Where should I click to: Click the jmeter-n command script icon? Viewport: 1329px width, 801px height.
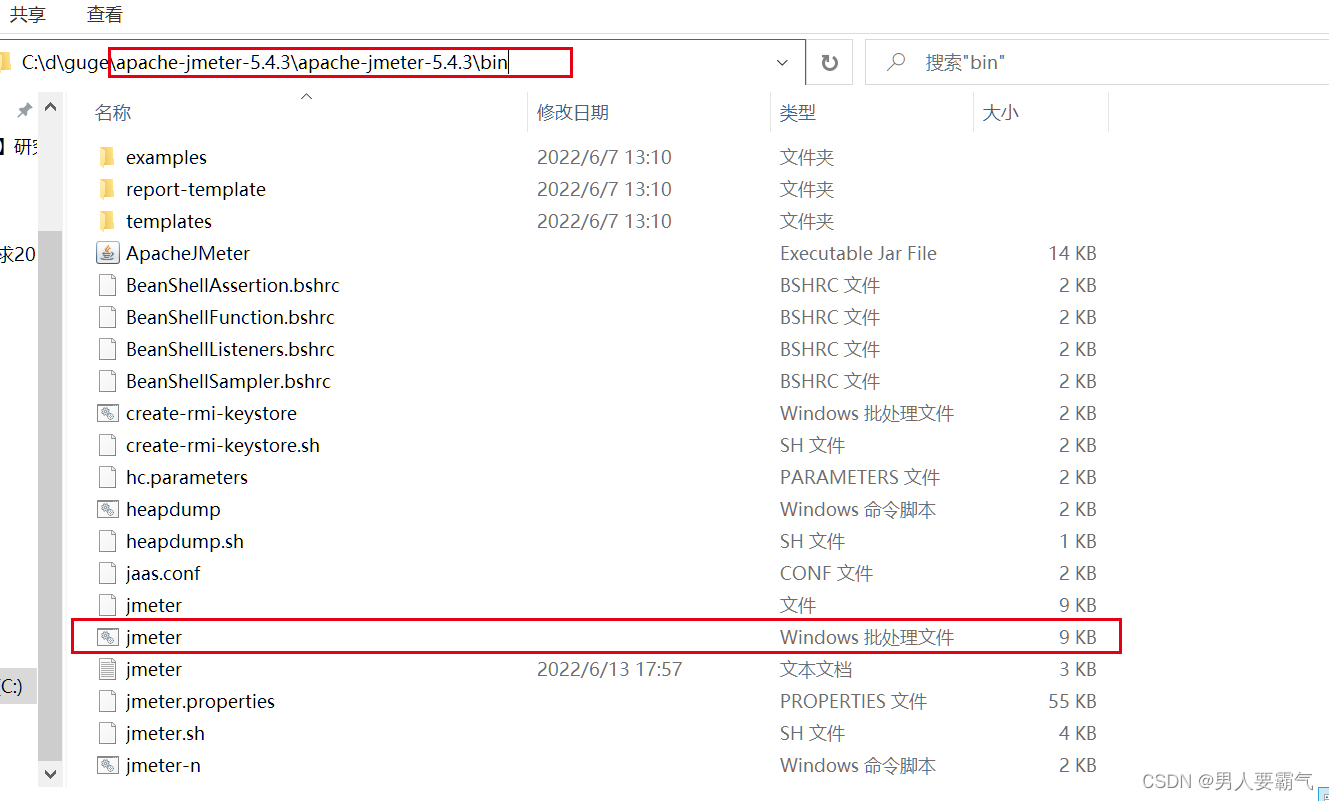(x=108, y=765)
